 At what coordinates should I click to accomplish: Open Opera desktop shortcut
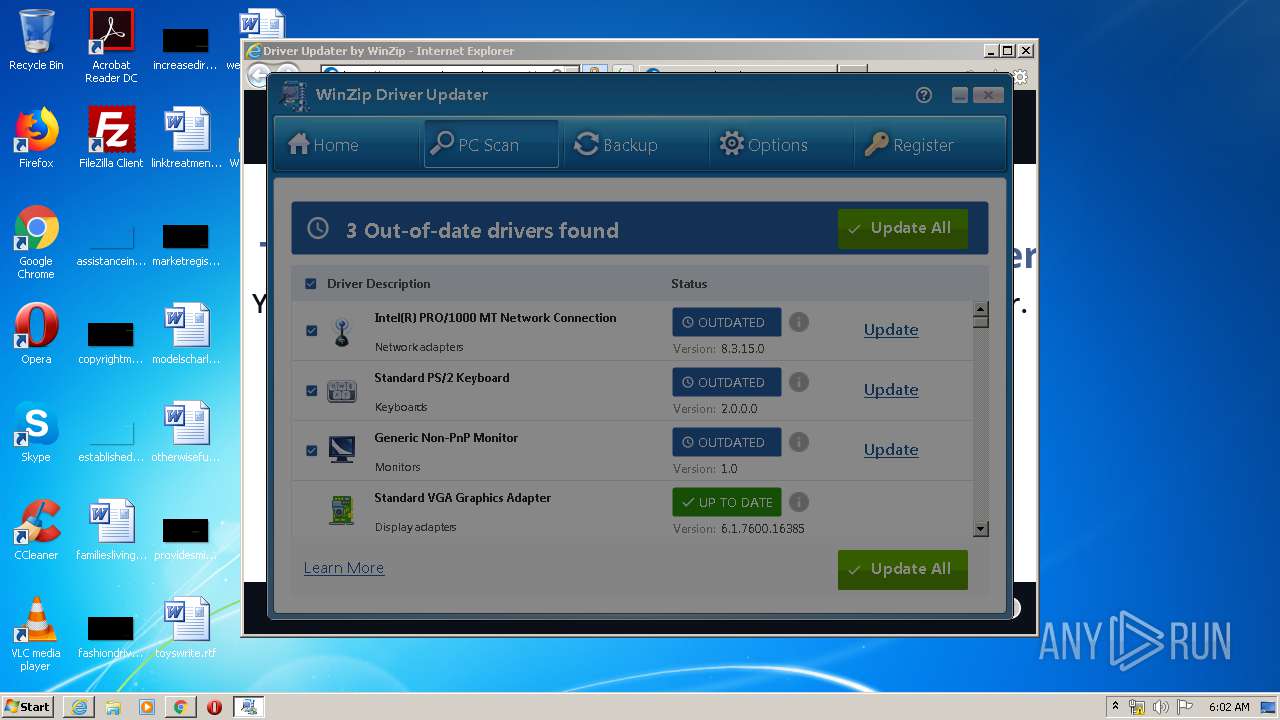(x=36, y=333)
